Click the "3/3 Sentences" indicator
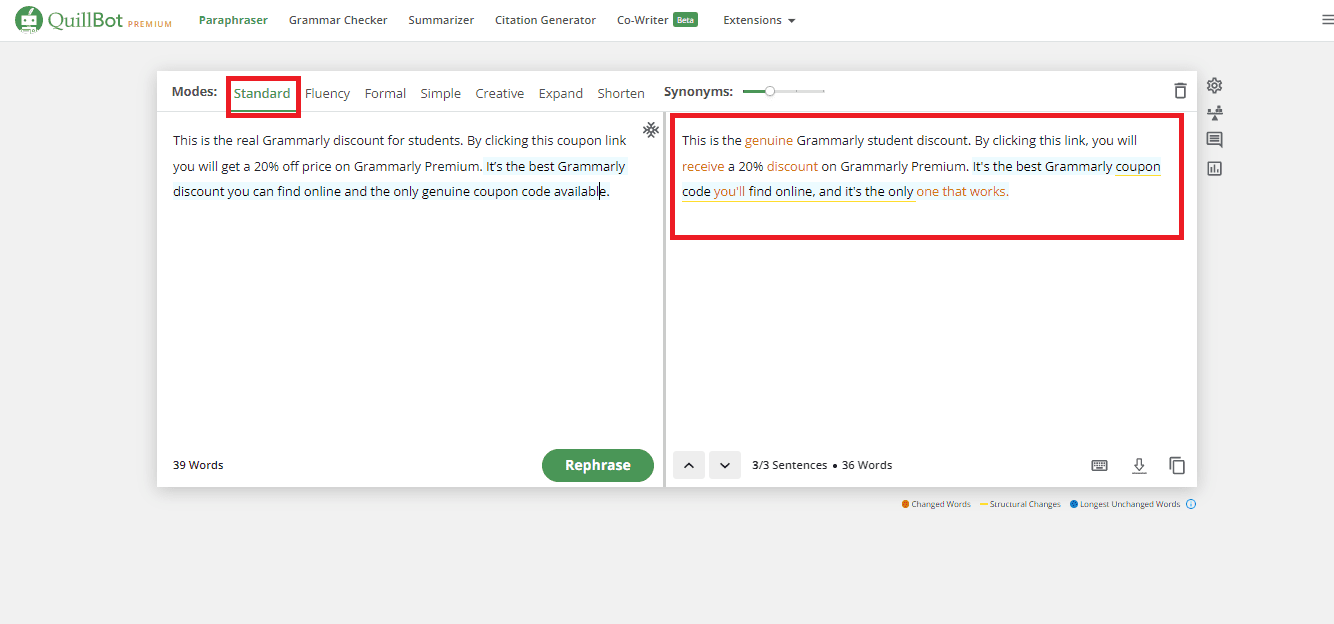Screen dimensions: 1334x624 click(789, 465)
